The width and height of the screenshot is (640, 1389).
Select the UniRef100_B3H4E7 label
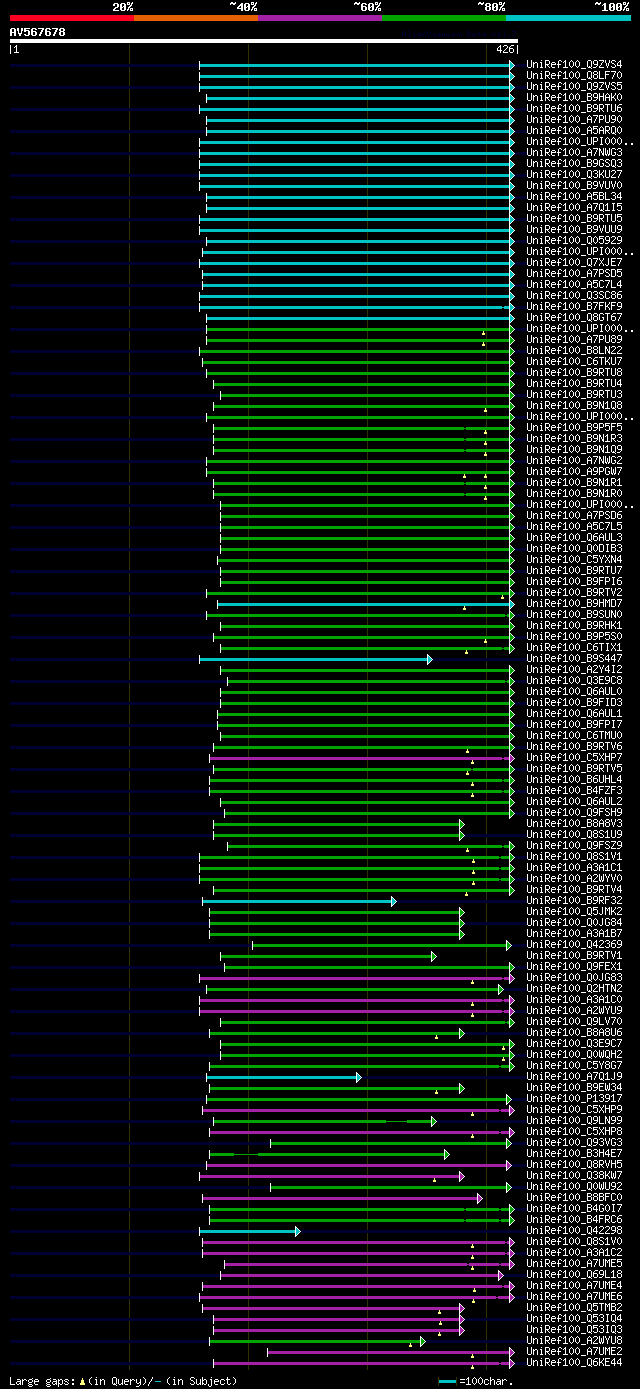click(x=575, y=1153)
